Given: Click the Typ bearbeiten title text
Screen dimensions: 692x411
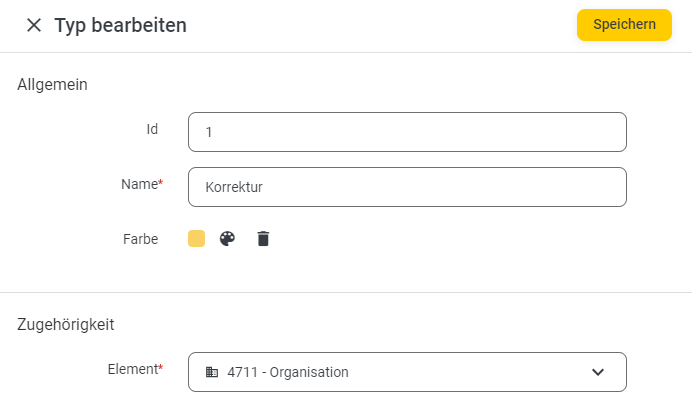Looking at the screenshot, I should (x=120, y=25).
